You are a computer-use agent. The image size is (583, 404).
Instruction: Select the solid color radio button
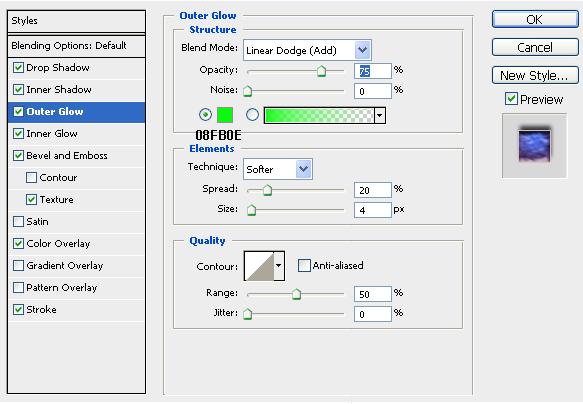205,114
